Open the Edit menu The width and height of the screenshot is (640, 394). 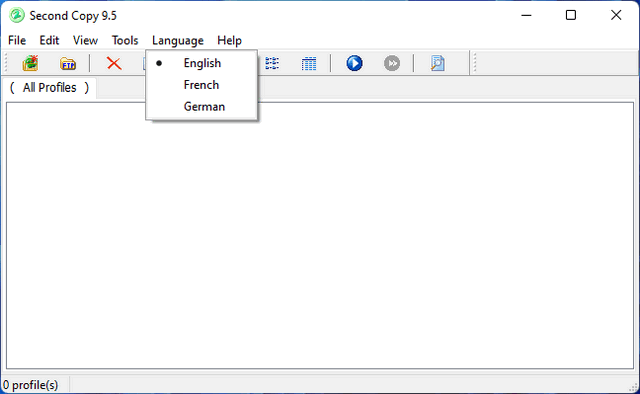[49, 40]
